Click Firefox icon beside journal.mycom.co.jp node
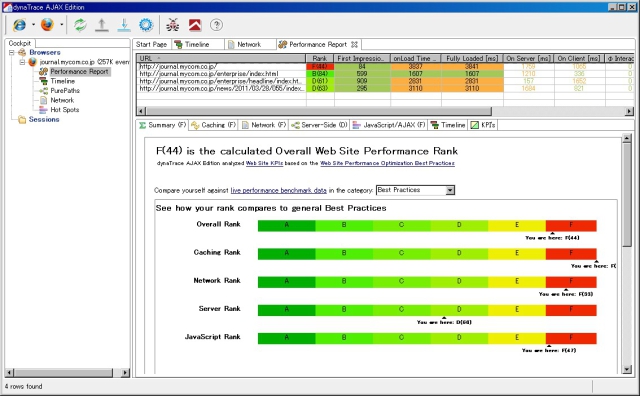This screenshot has width=640, height=396. point(33,62)
